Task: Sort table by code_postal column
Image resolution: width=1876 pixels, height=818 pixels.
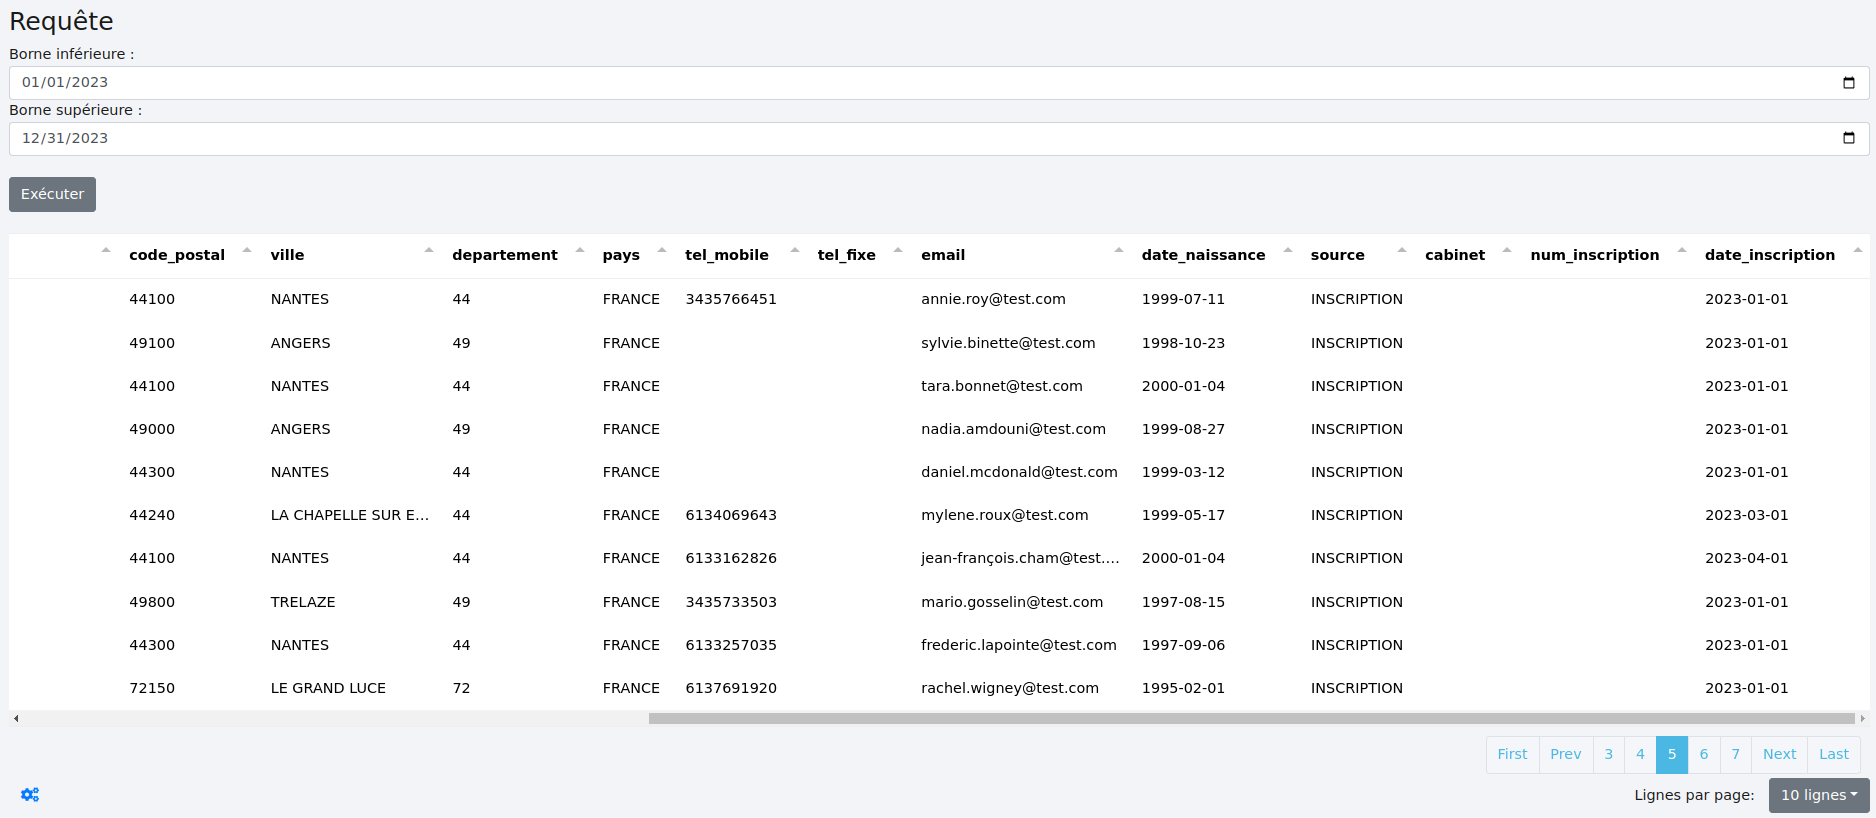Action: 177,256
